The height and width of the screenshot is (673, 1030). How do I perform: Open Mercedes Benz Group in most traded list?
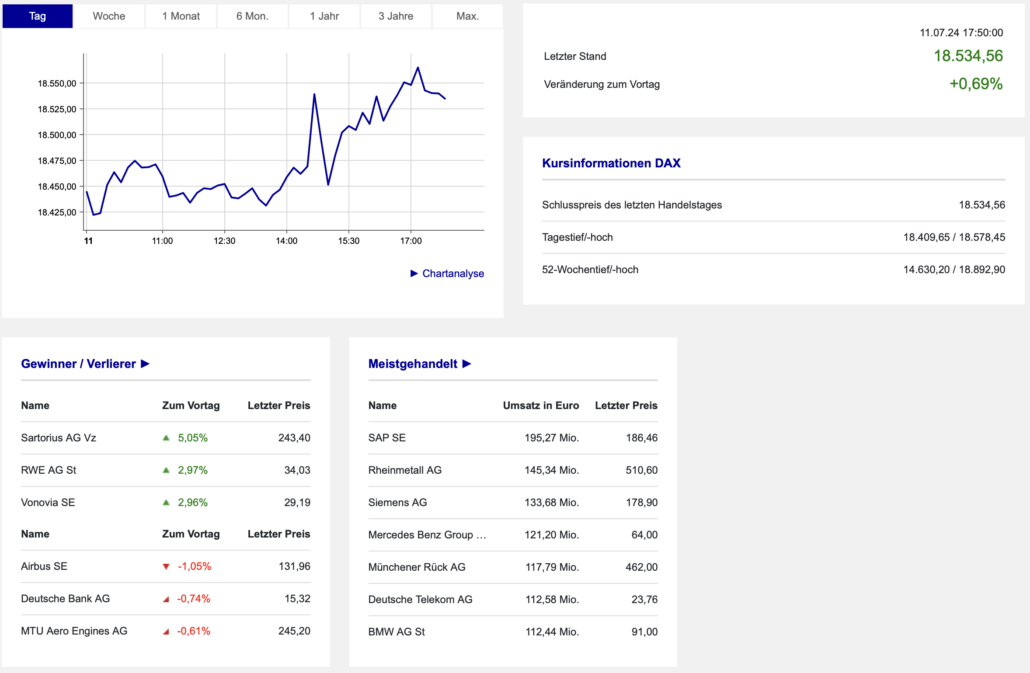click(427, 534)
